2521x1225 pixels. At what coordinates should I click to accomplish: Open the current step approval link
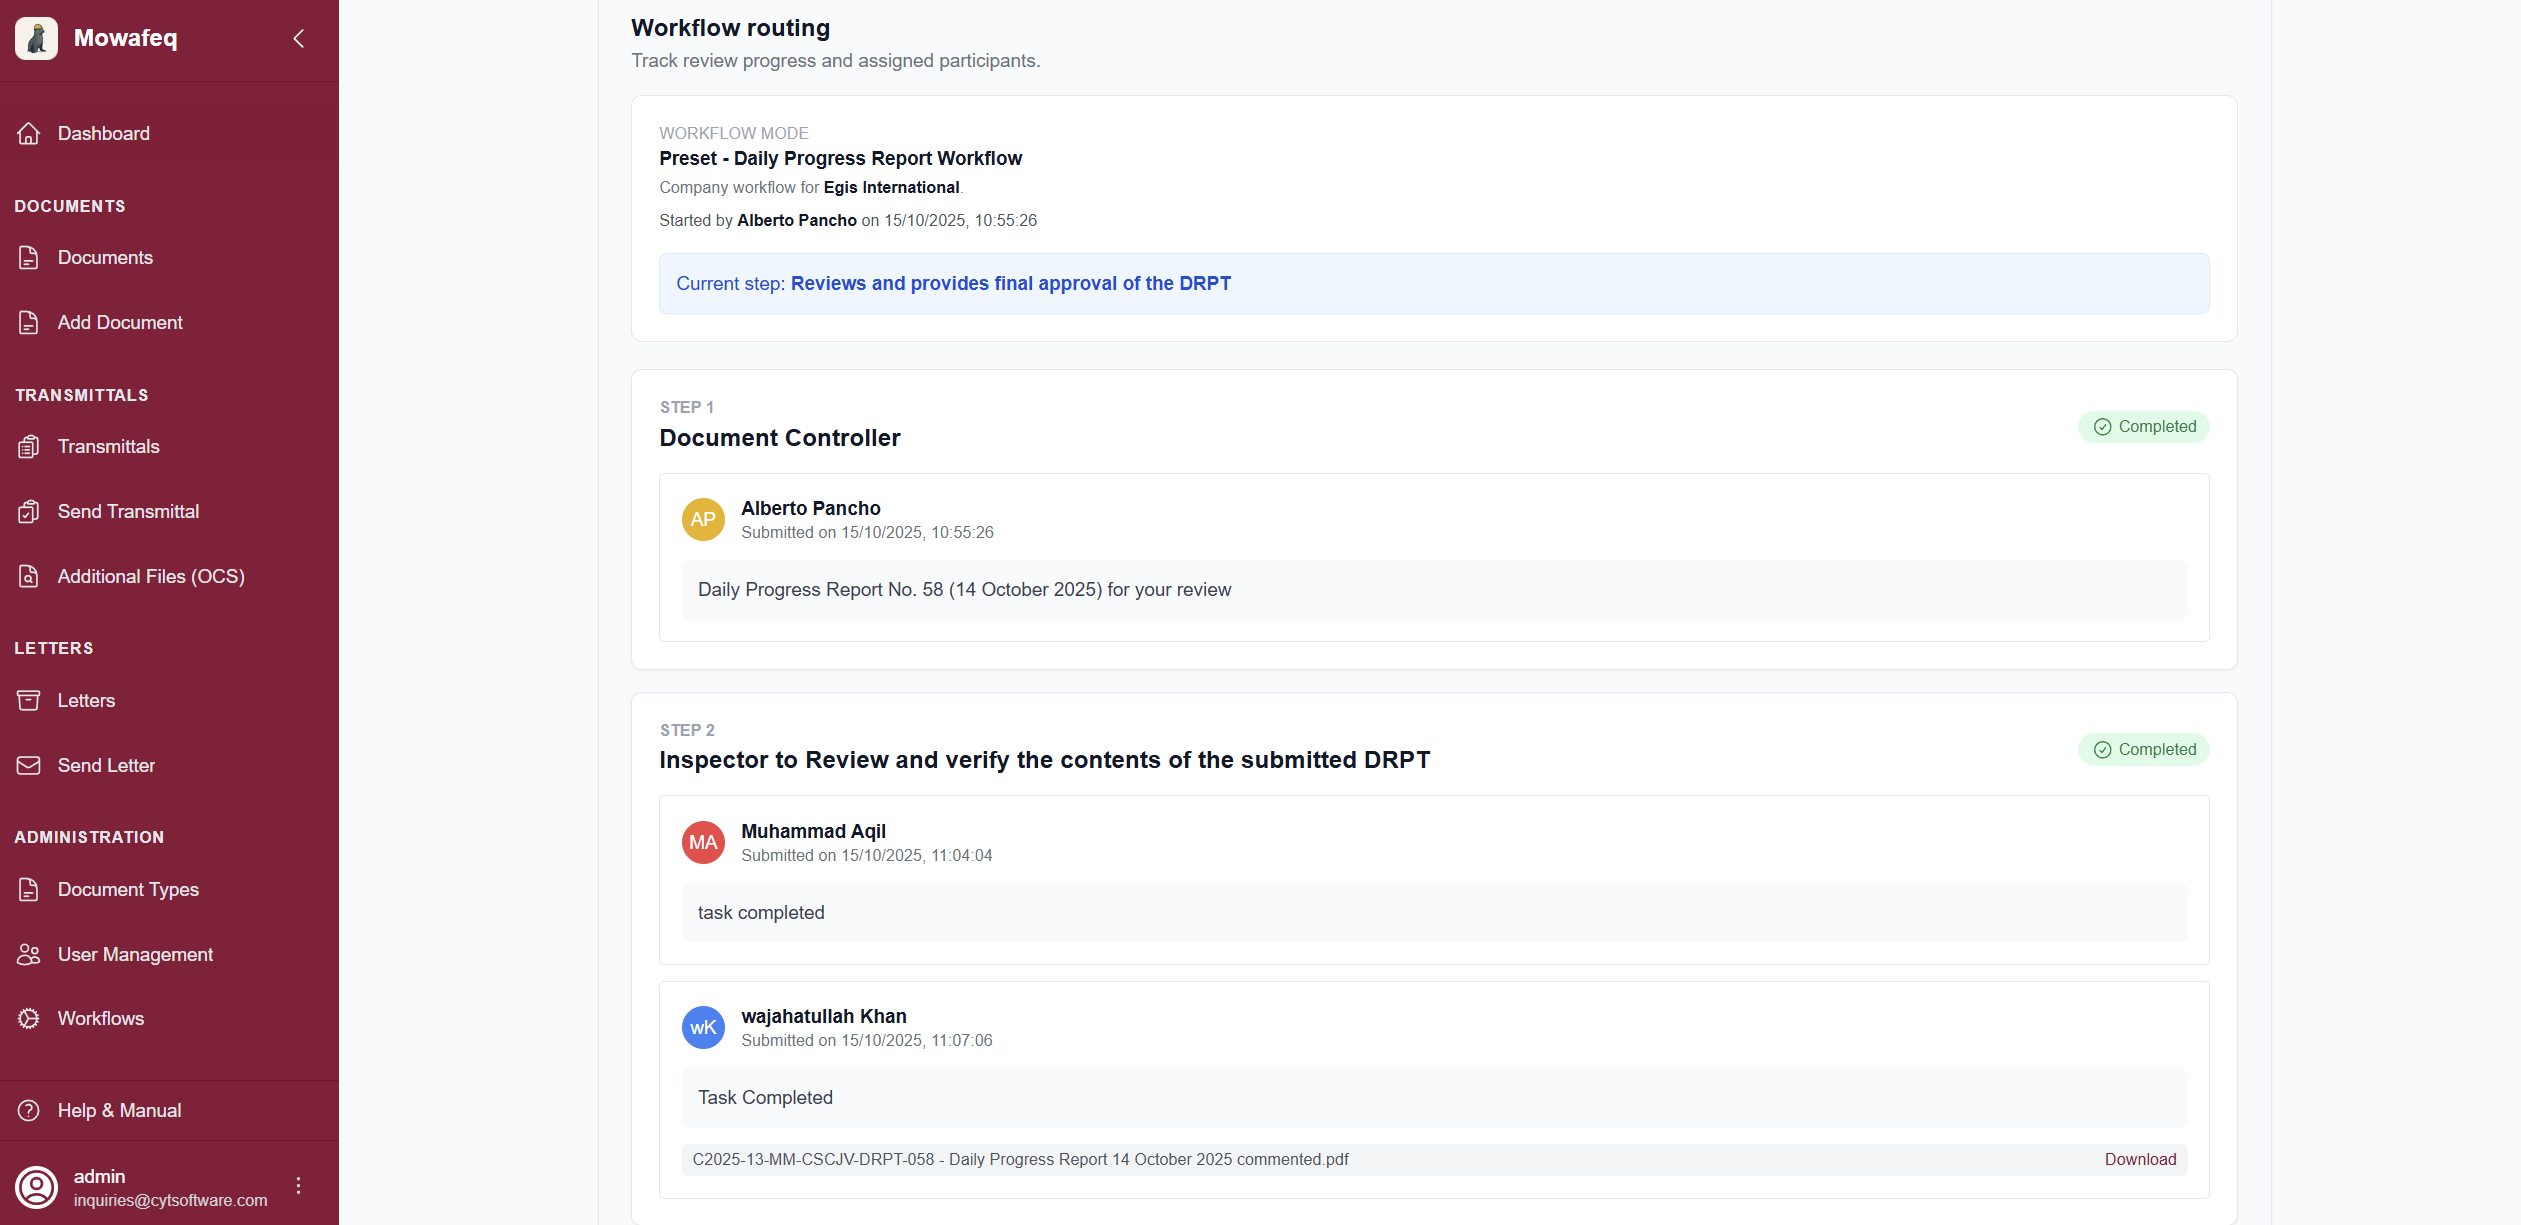pyautogui.click(x=1010, y=283)
